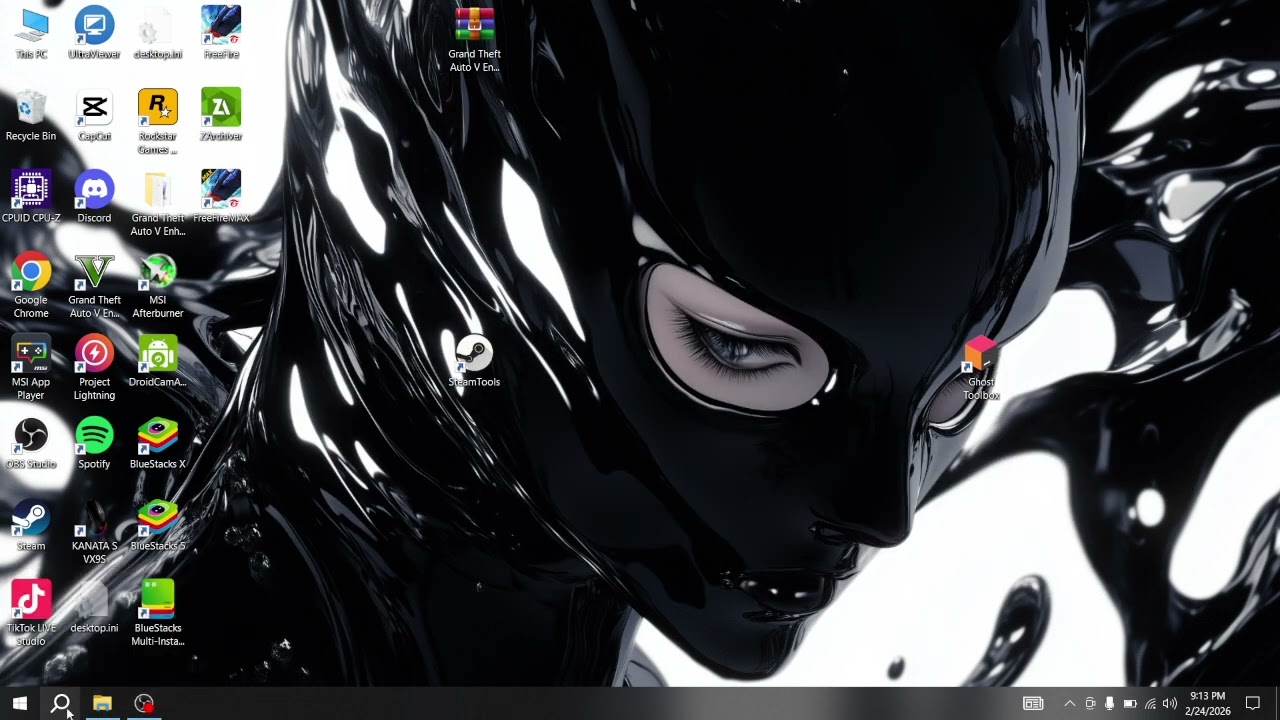Viewport: 1280px width, 720px height.
Task: Select the FreeFire shortcut icon
Action: (x=221, y=33)
